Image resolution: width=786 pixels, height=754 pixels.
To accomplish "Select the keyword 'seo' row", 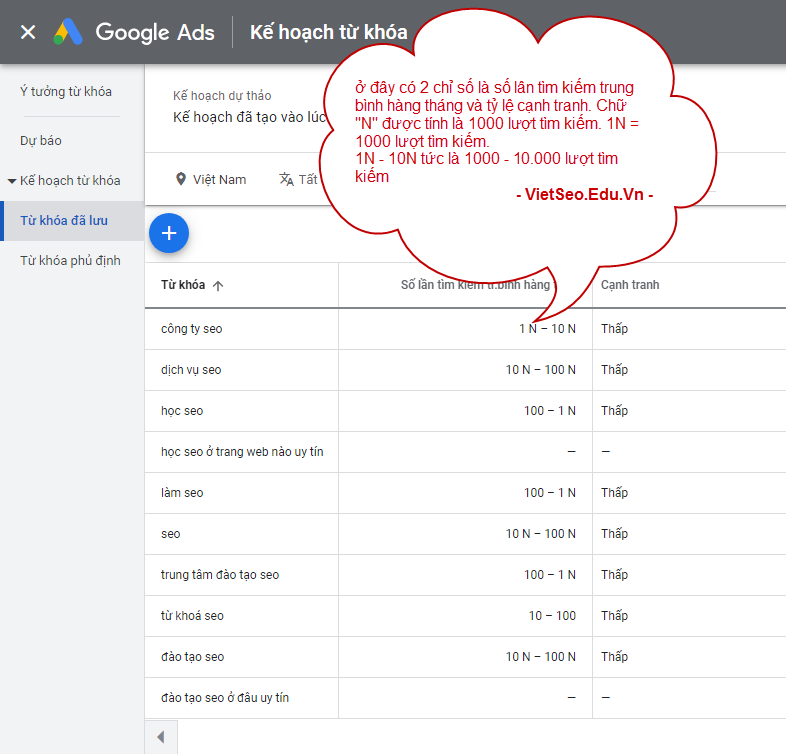I will 170,534.
